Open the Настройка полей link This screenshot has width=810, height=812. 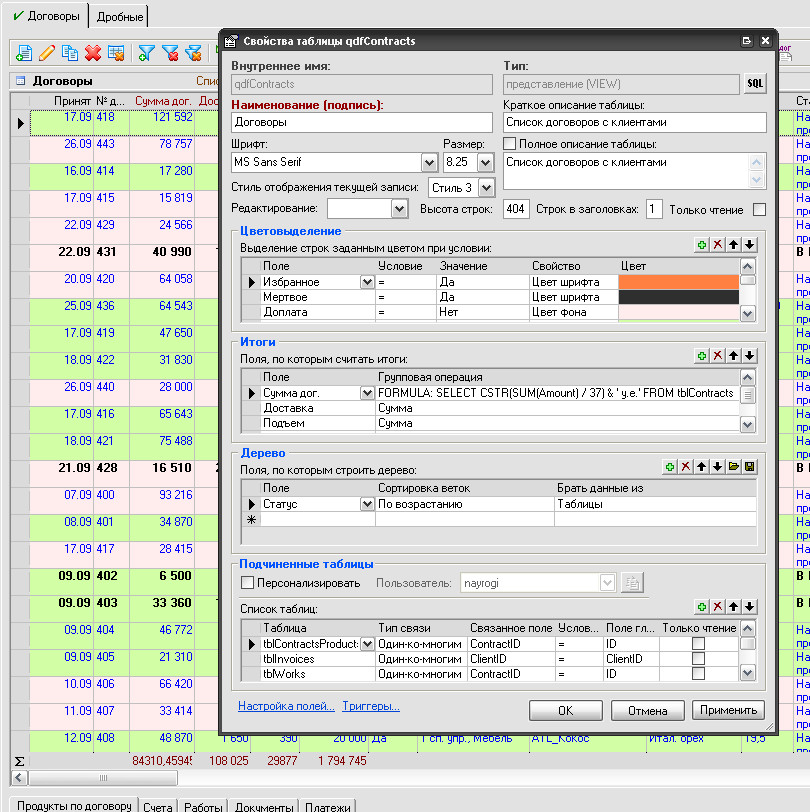coord(286,706)
